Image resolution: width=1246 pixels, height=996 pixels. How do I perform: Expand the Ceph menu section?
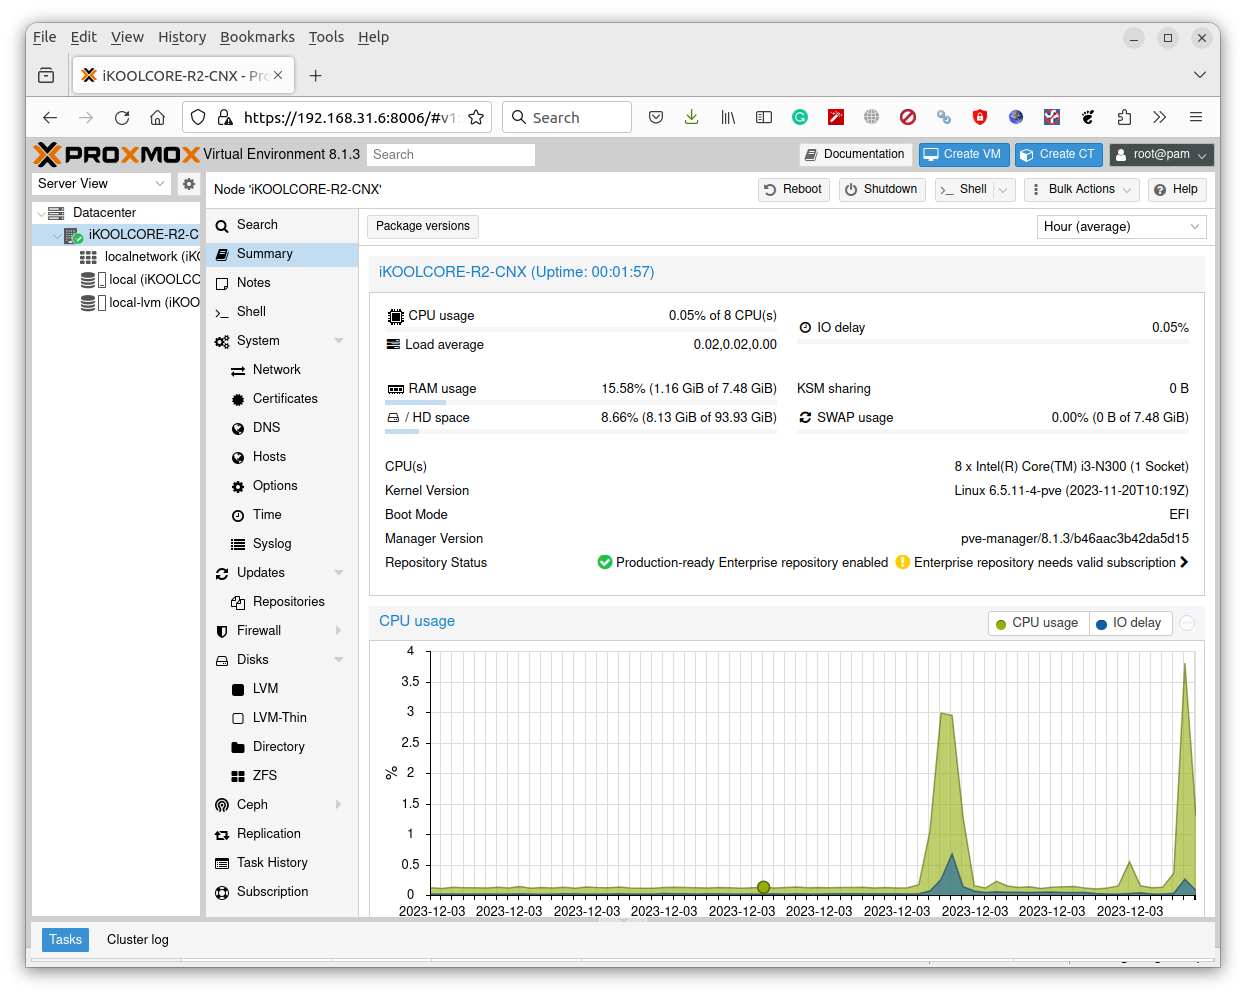click(x=339, y=805)
